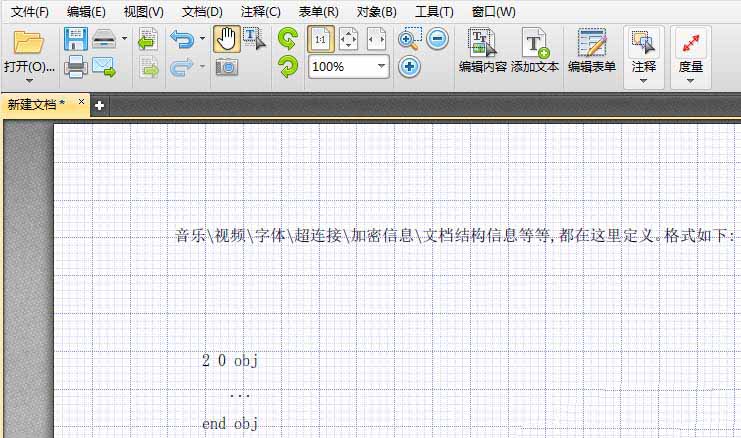This screenshot has height=438, width=741.
Task: Click the Print icon
Action: point(75,68)
